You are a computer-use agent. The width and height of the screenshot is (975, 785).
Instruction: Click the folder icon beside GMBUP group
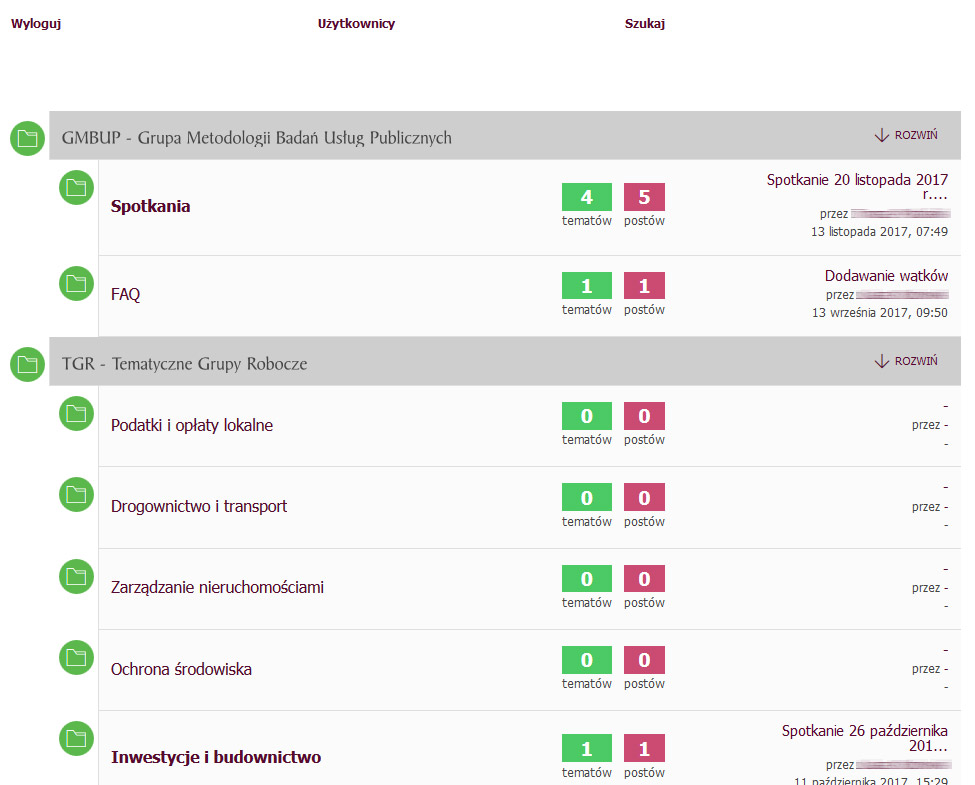(27, 138)
